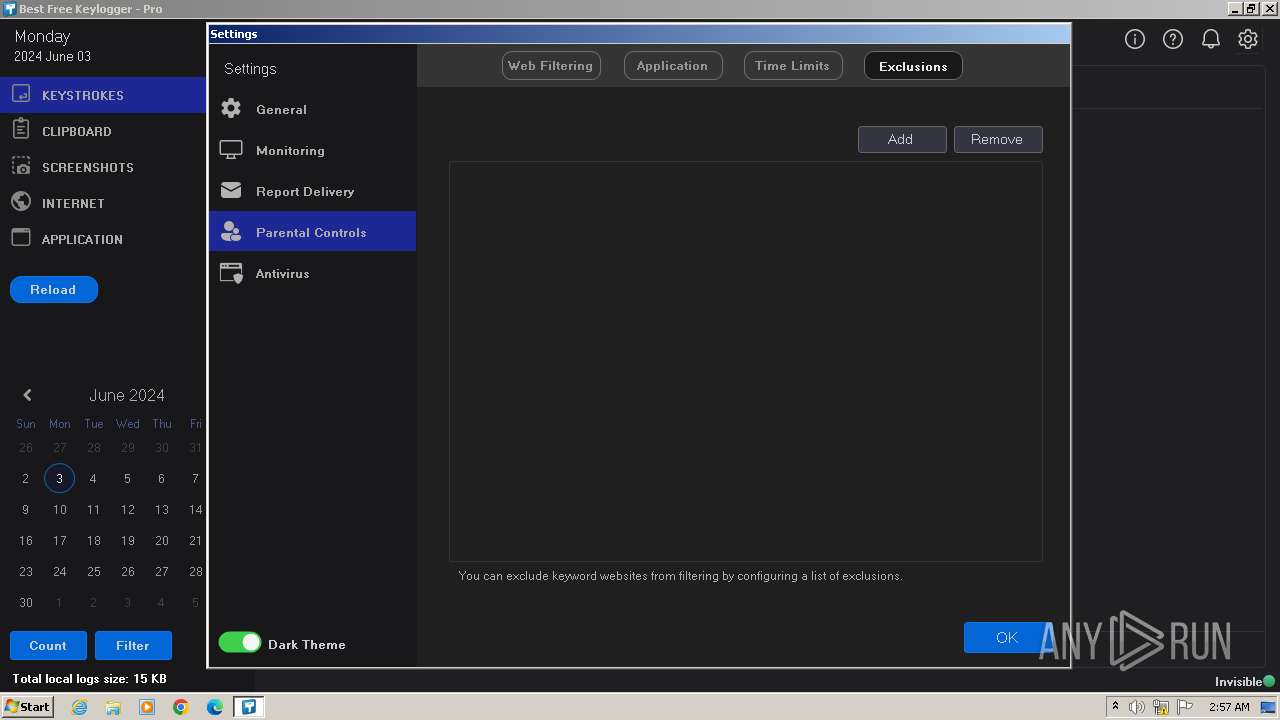Select the Monitoring monitor icon
Viewport: 1280px width, 720px height.
[x=231, y=150]
